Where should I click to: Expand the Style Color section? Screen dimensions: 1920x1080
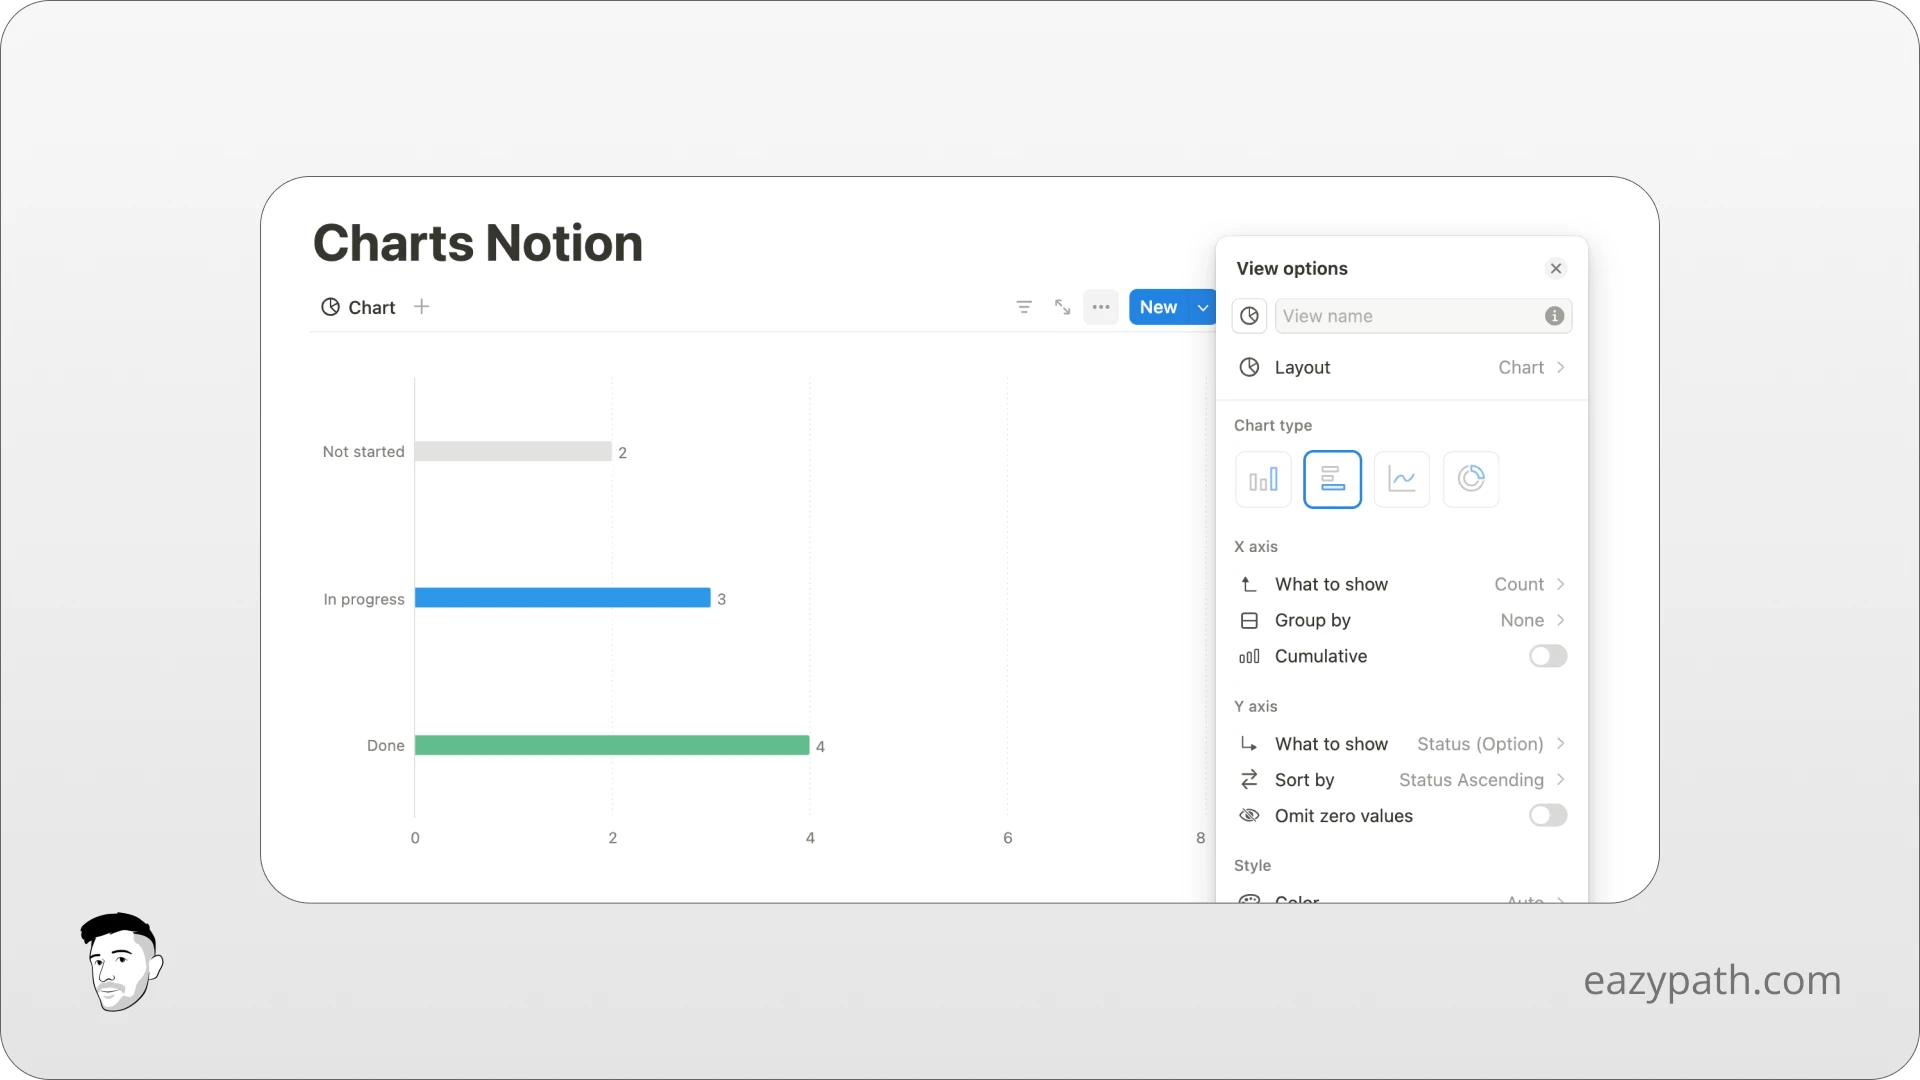(1560, 899)
